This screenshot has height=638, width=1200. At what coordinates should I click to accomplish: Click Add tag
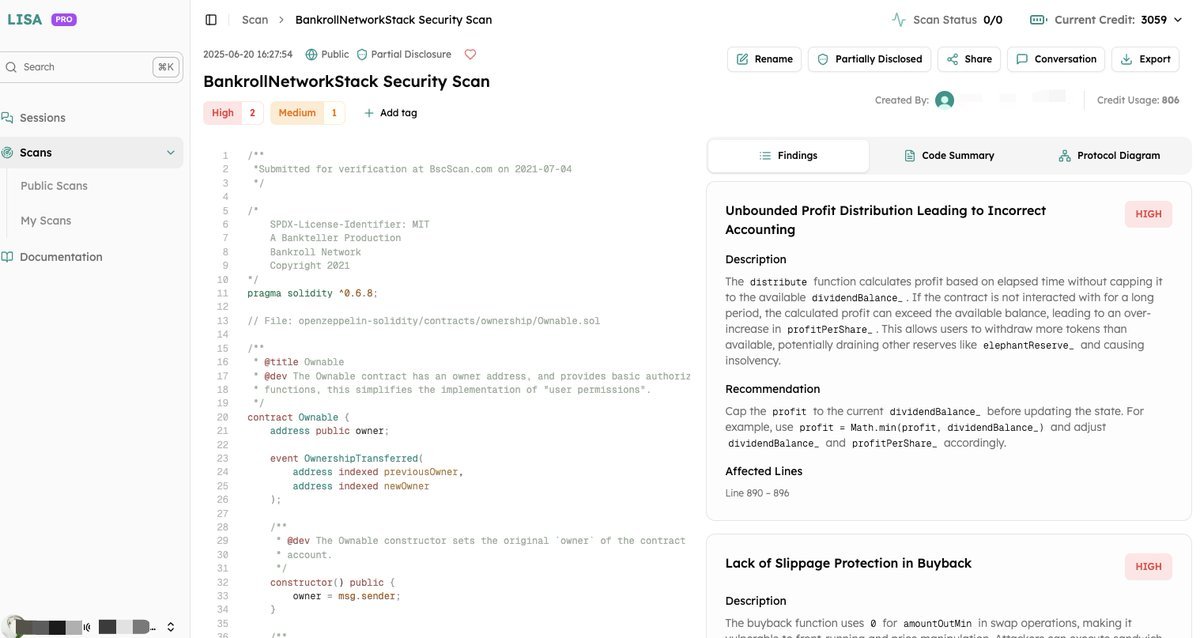click(x=391, y=113)
